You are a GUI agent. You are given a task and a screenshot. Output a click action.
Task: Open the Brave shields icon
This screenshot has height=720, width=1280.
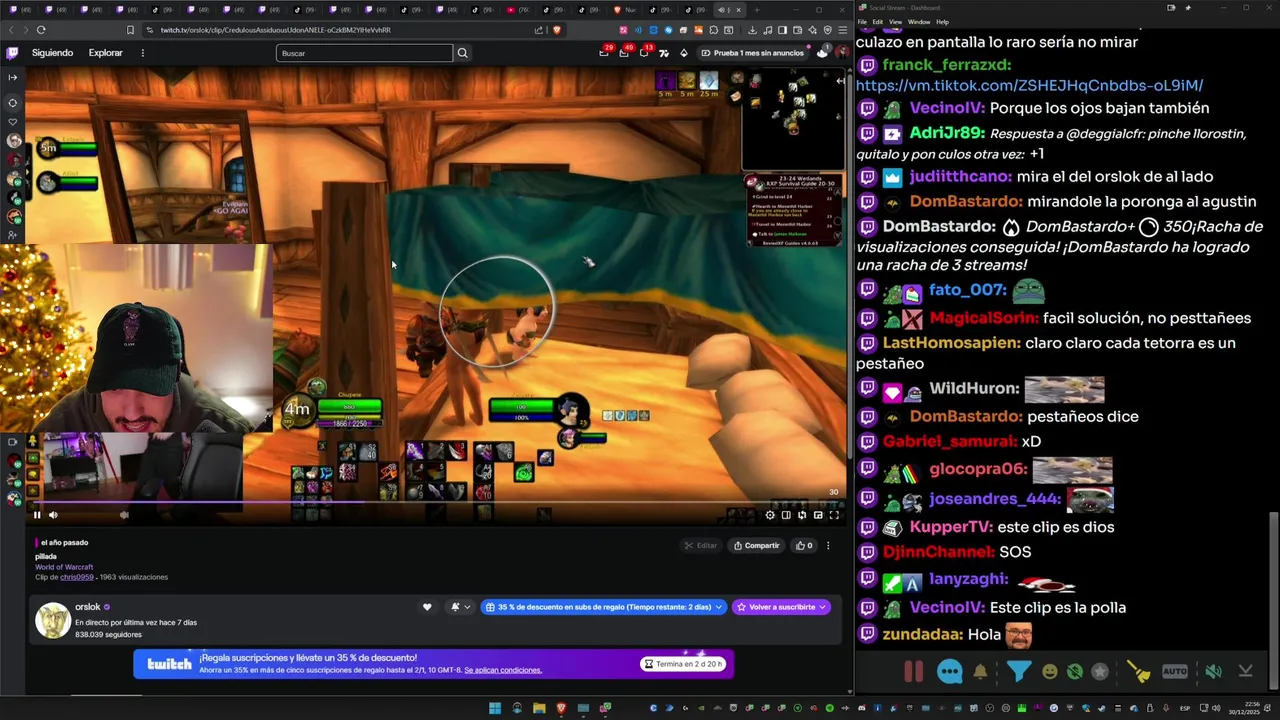point(557,30)
